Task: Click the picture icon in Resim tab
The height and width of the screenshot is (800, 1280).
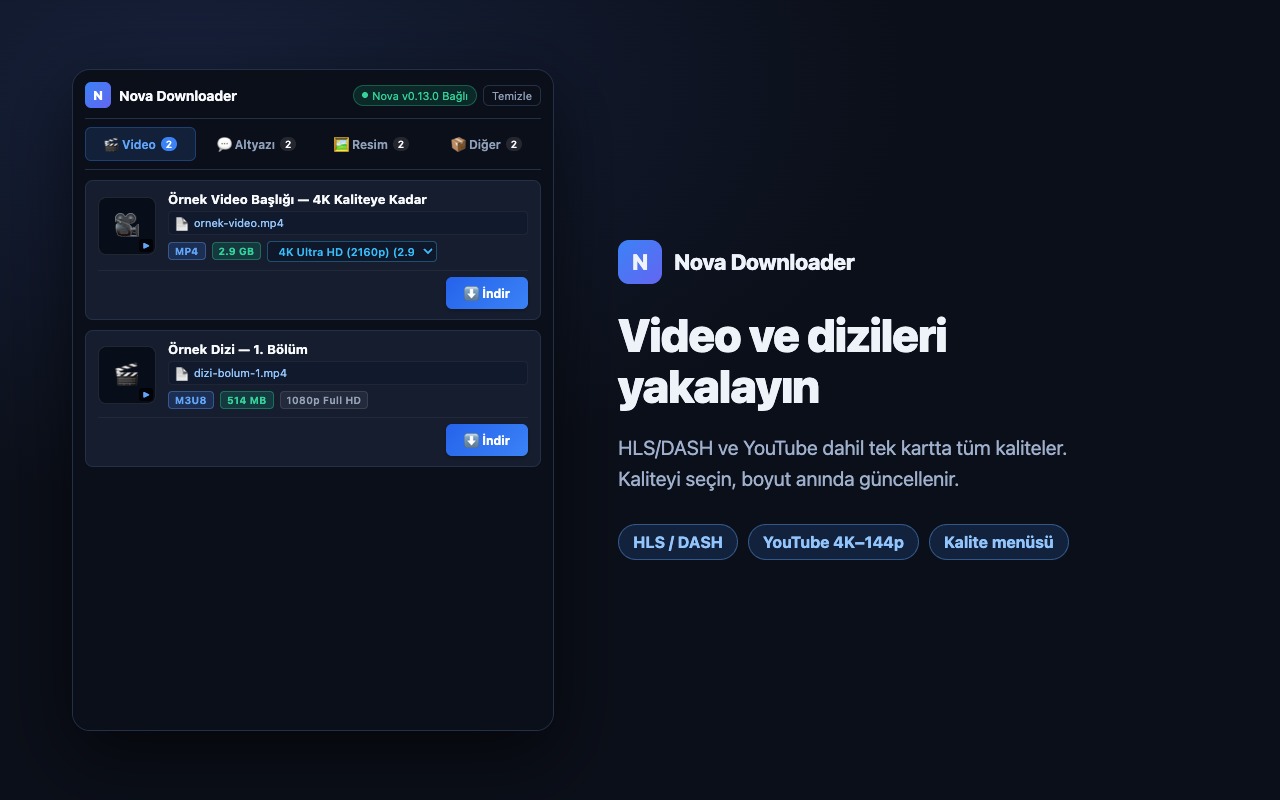Action: coord(341,144)
